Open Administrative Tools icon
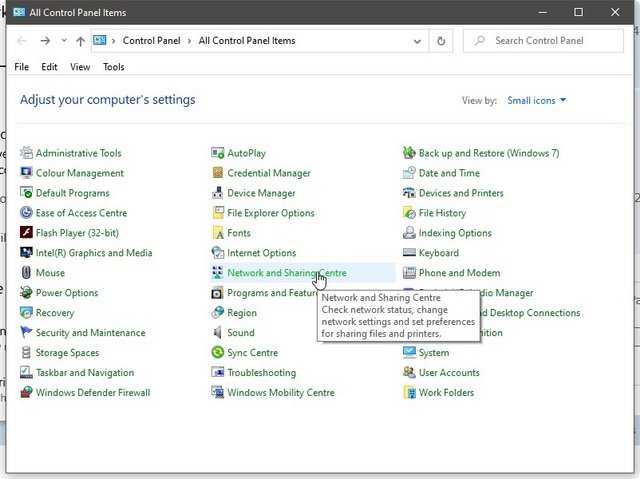Image resolution: width=640 pixels, height=479 pixels. click(26, 153)
